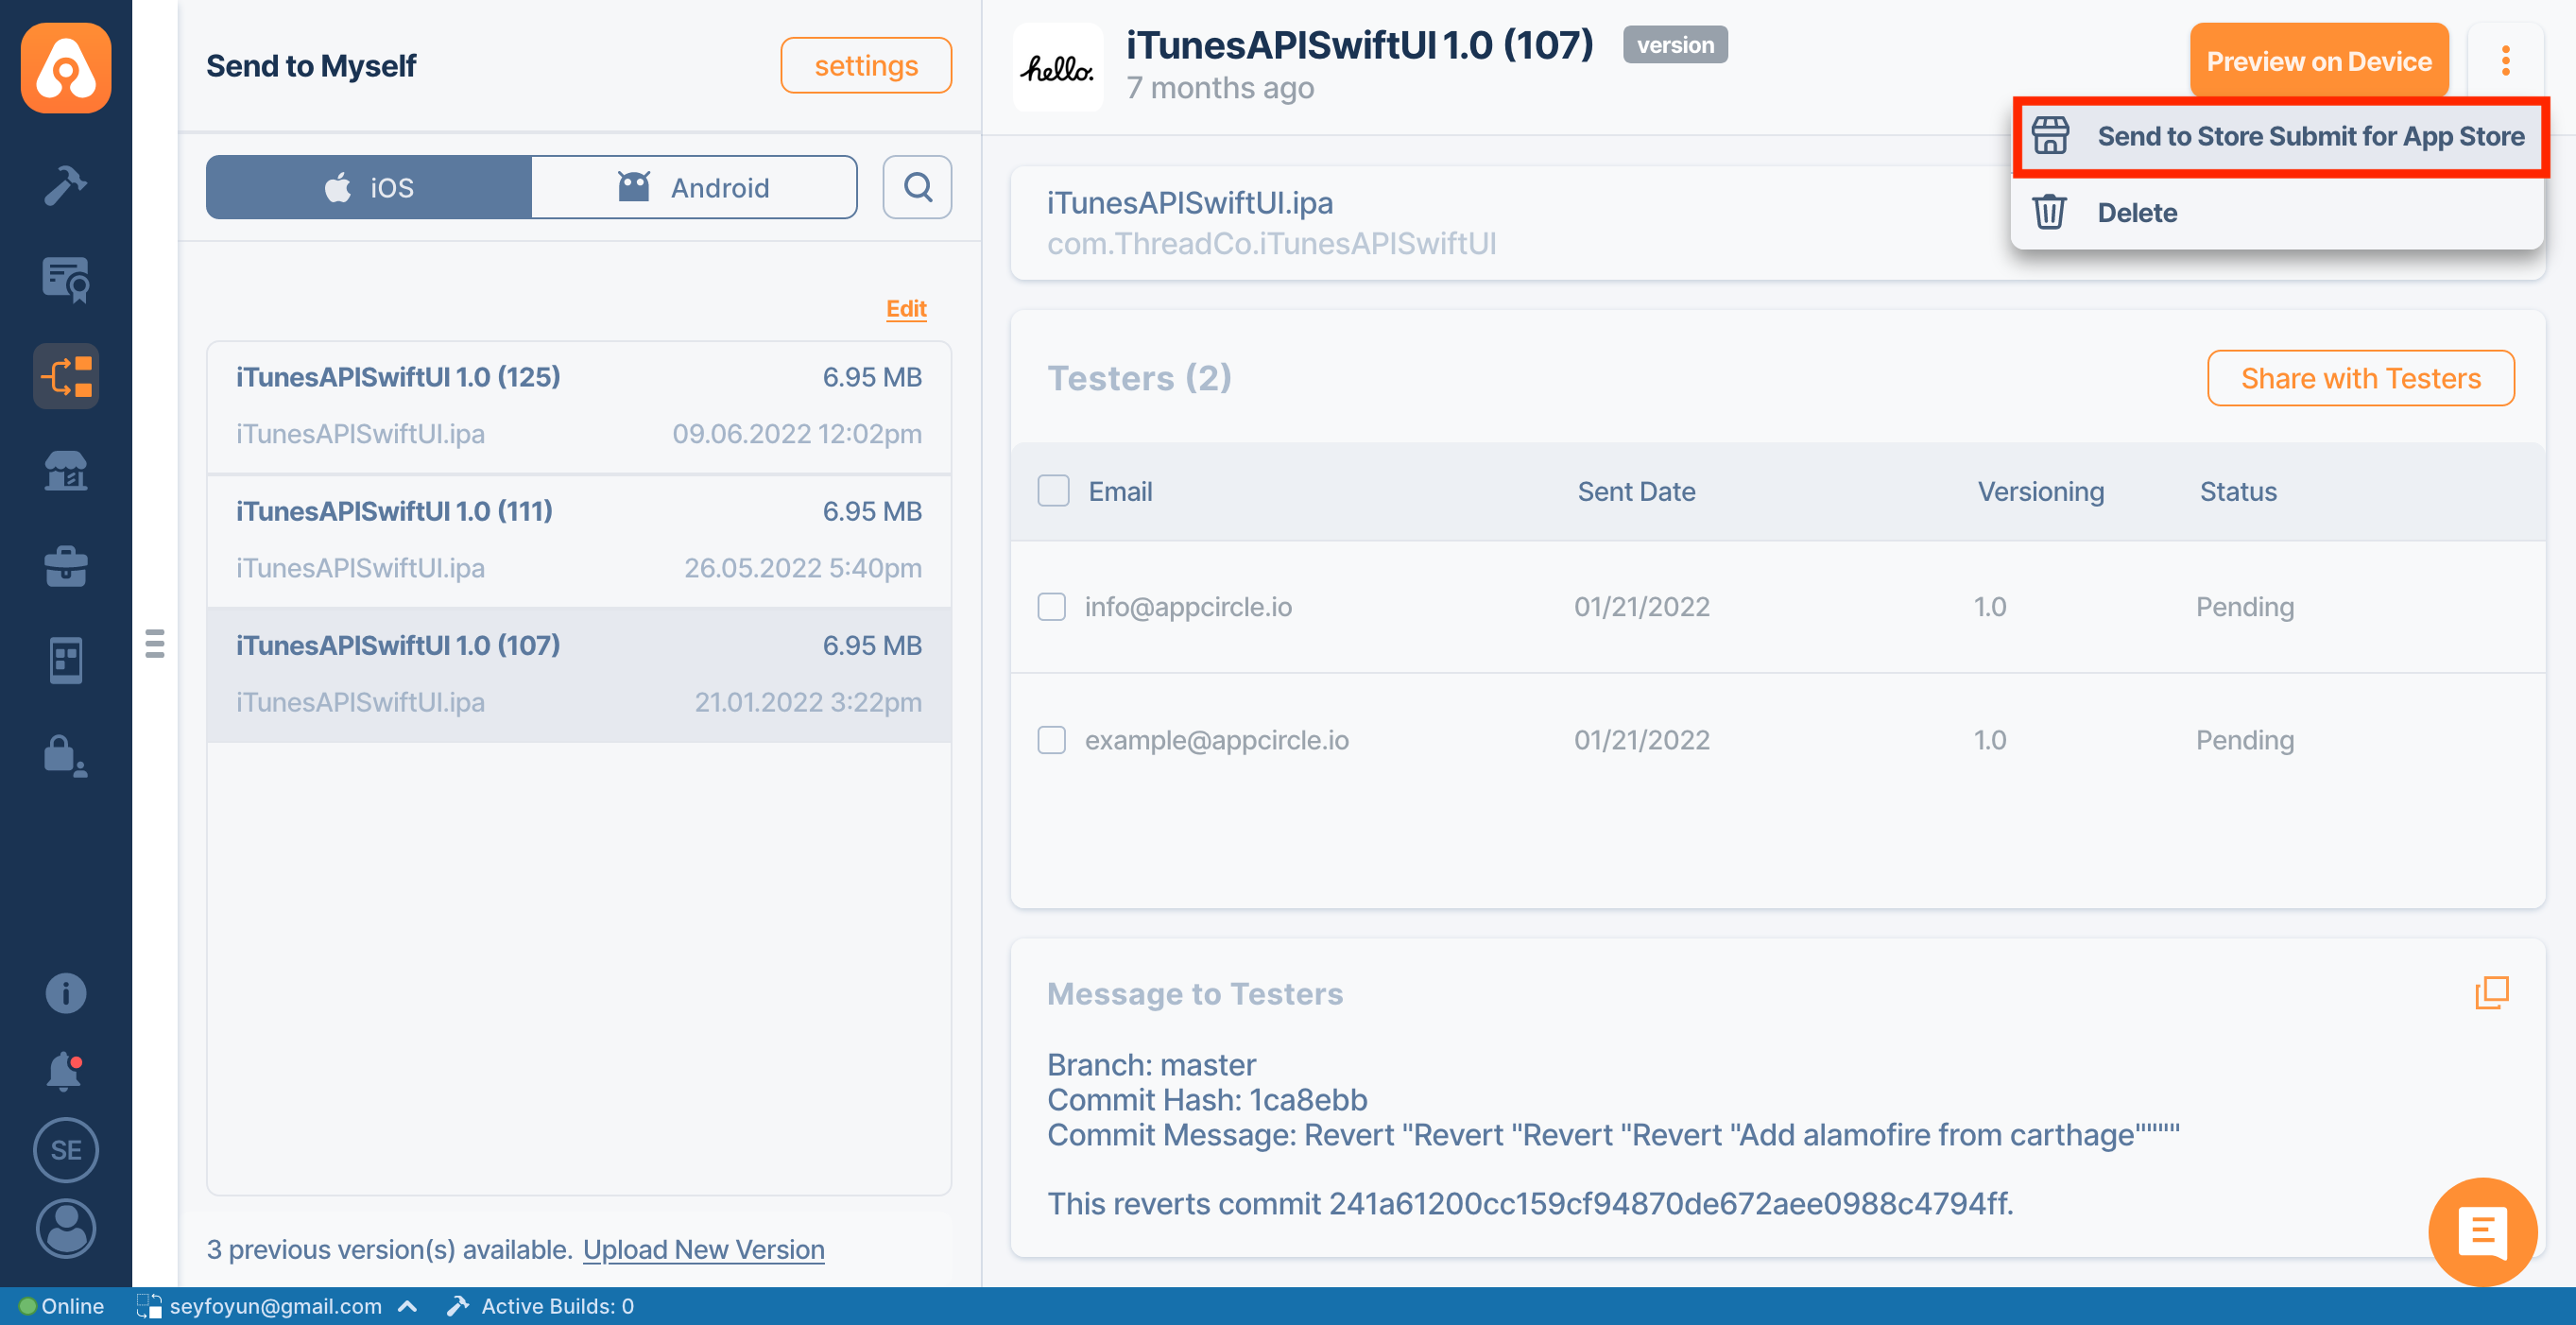The width and height of the screenshot is (2576, 1325).
Task: Open the Signing Identities certificate icon
Action: (65, 279)
